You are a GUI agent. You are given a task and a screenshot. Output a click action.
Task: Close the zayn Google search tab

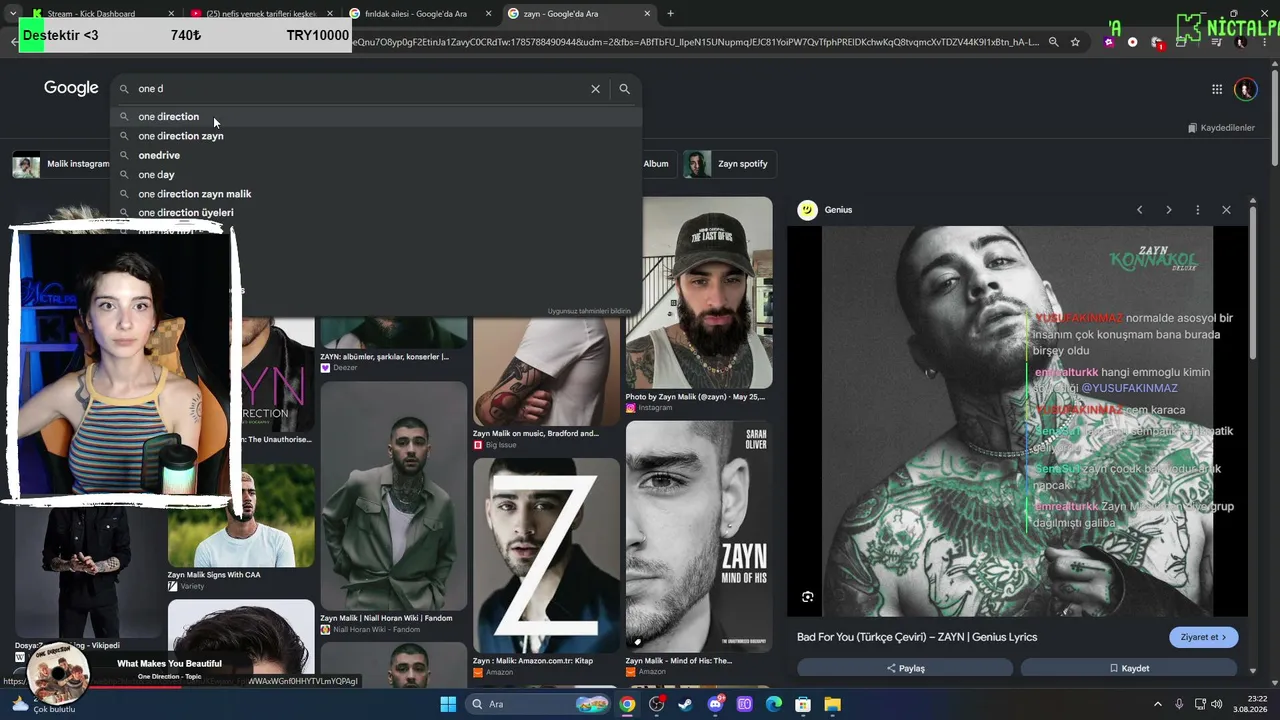pyautogui.click(x=647, y=14)
